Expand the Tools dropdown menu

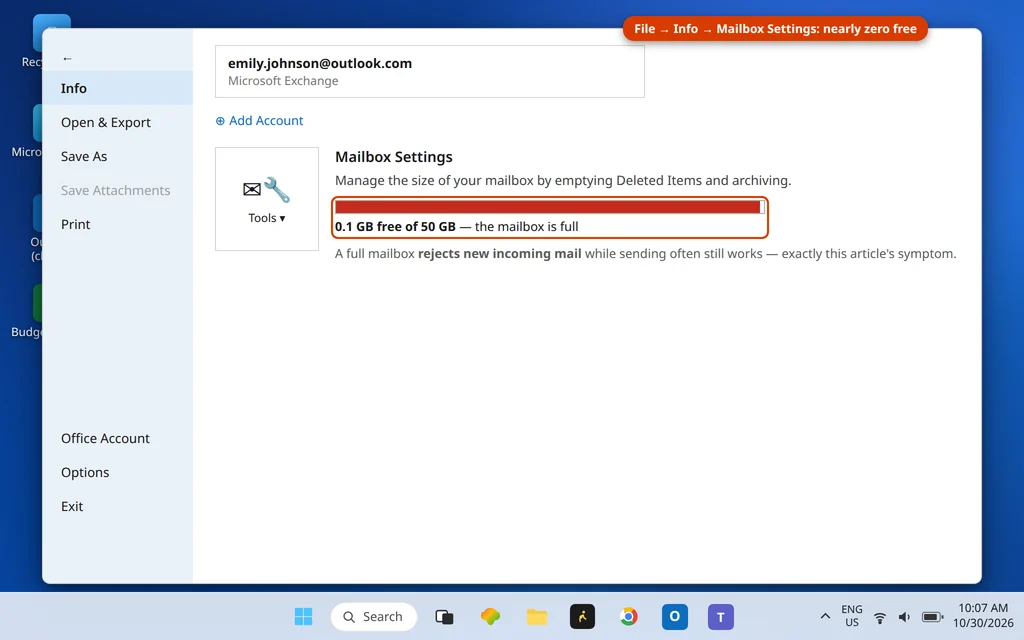[266, 218]
